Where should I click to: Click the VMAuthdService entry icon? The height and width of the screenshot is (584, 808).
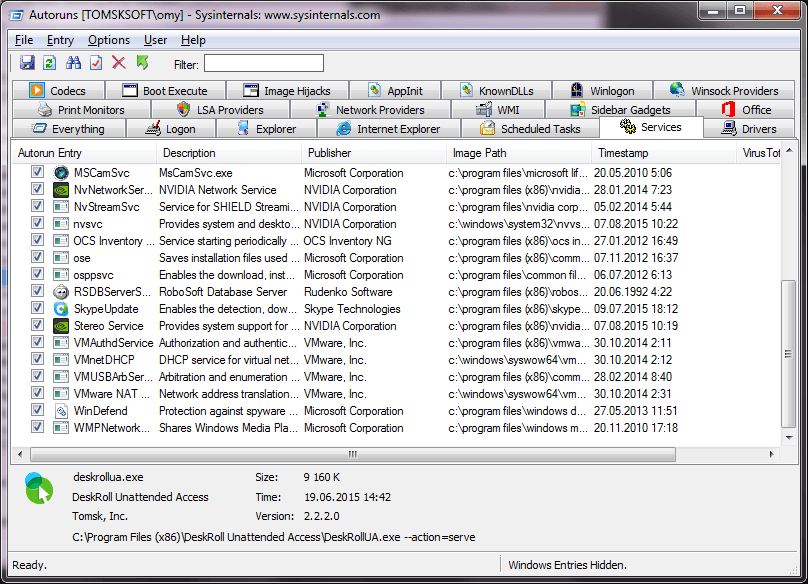(61, 343)
